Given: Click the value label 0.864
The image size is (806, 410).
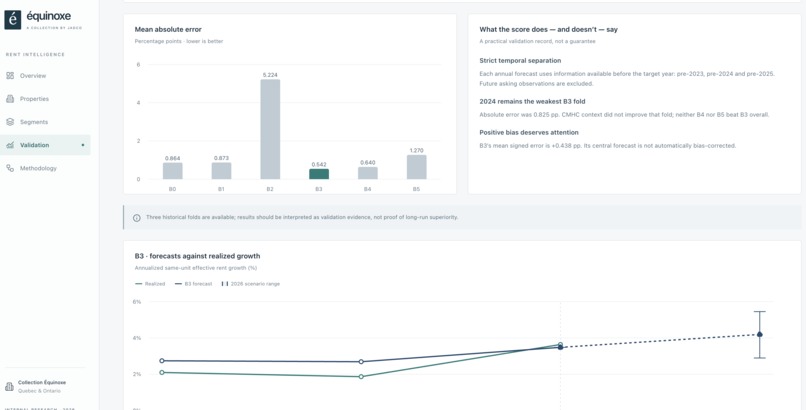Looking at the screenshot, I should (x=172, y=158).
